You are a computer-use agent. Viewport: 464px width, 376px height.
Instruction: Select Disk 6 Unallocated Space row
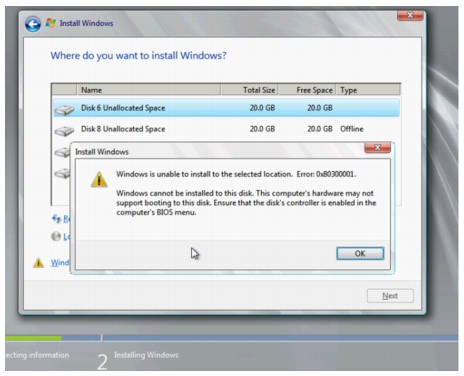pyautogui.click(x=226, y=108)
